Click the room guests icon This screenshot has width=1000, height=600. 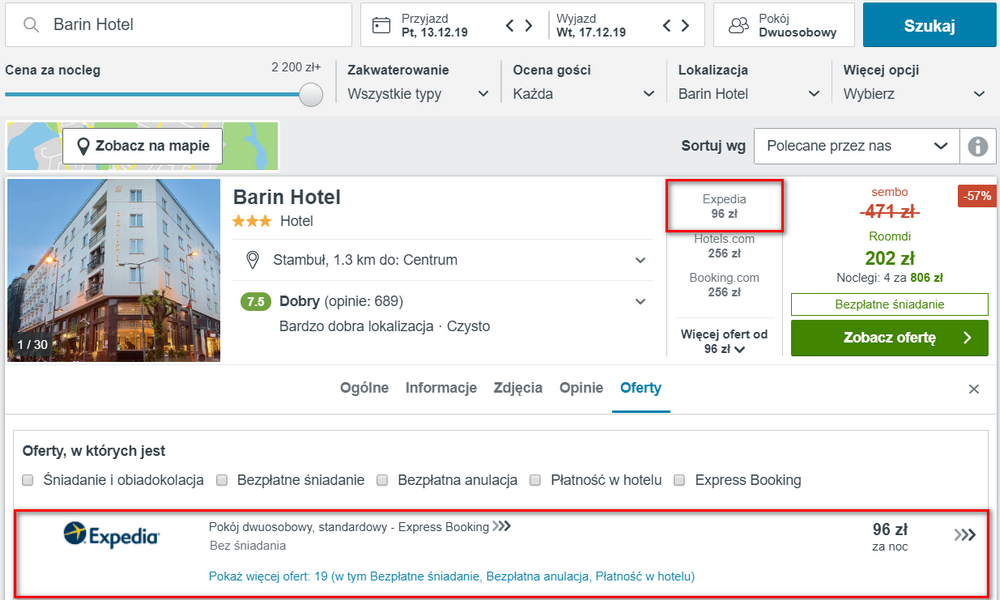click(x=738, y=25)
